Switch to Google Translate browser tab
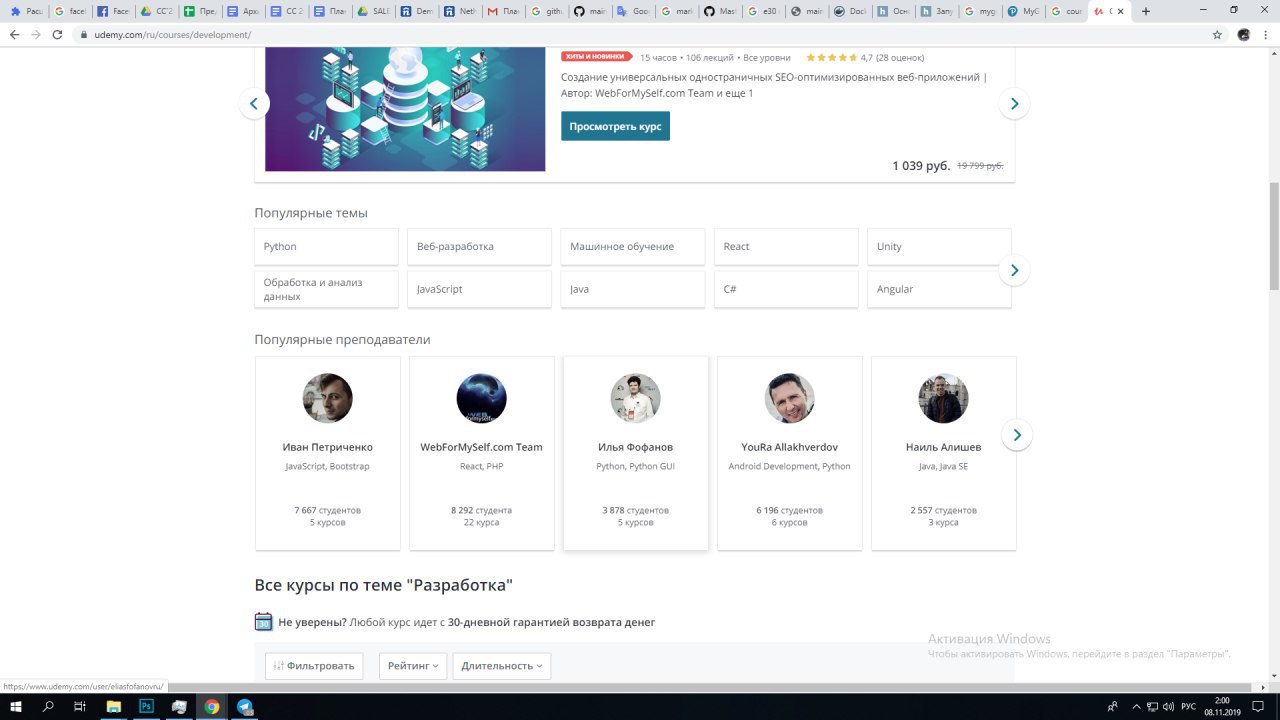1280x720 pixels. point(632,11)
